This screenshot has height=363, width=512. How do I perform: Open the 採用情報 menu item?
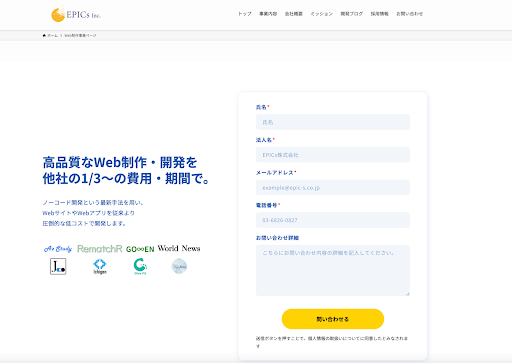(x=380, y=14)
